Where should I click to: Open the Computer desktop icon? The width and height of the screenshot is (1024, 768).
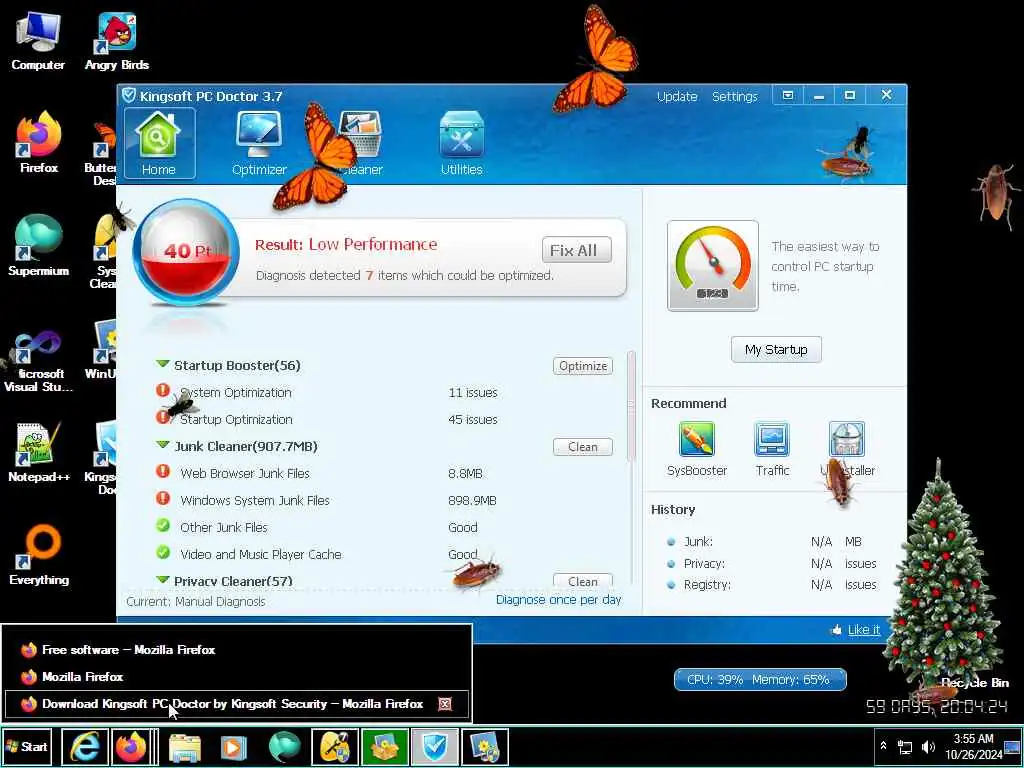38,40
